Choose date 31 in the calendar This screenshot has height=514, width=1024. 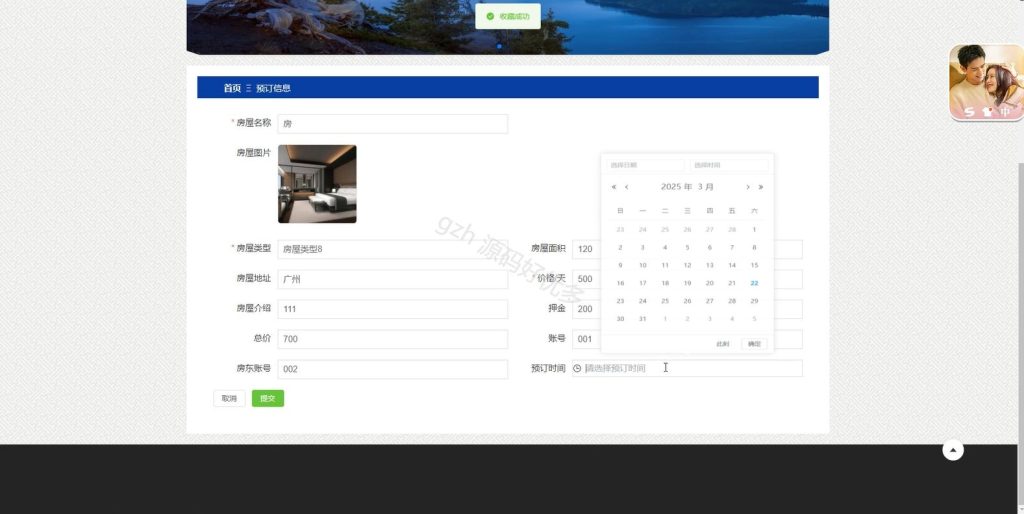[x=643, y=319]
